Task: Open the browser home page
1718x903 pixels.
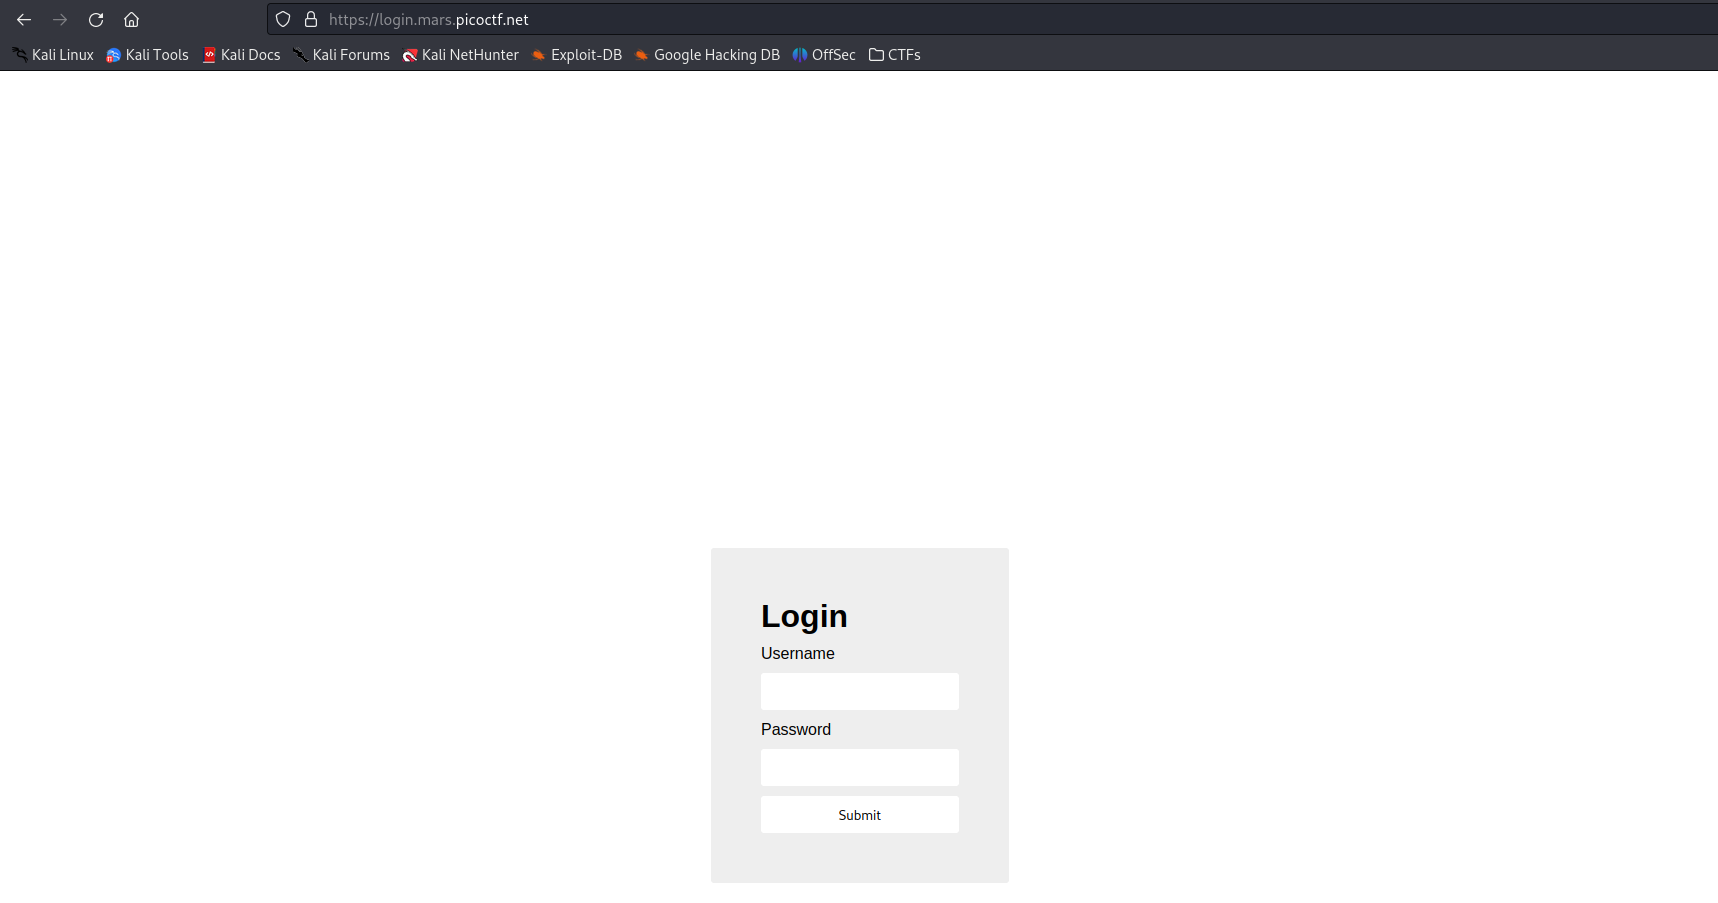Action: pos(130,19)
